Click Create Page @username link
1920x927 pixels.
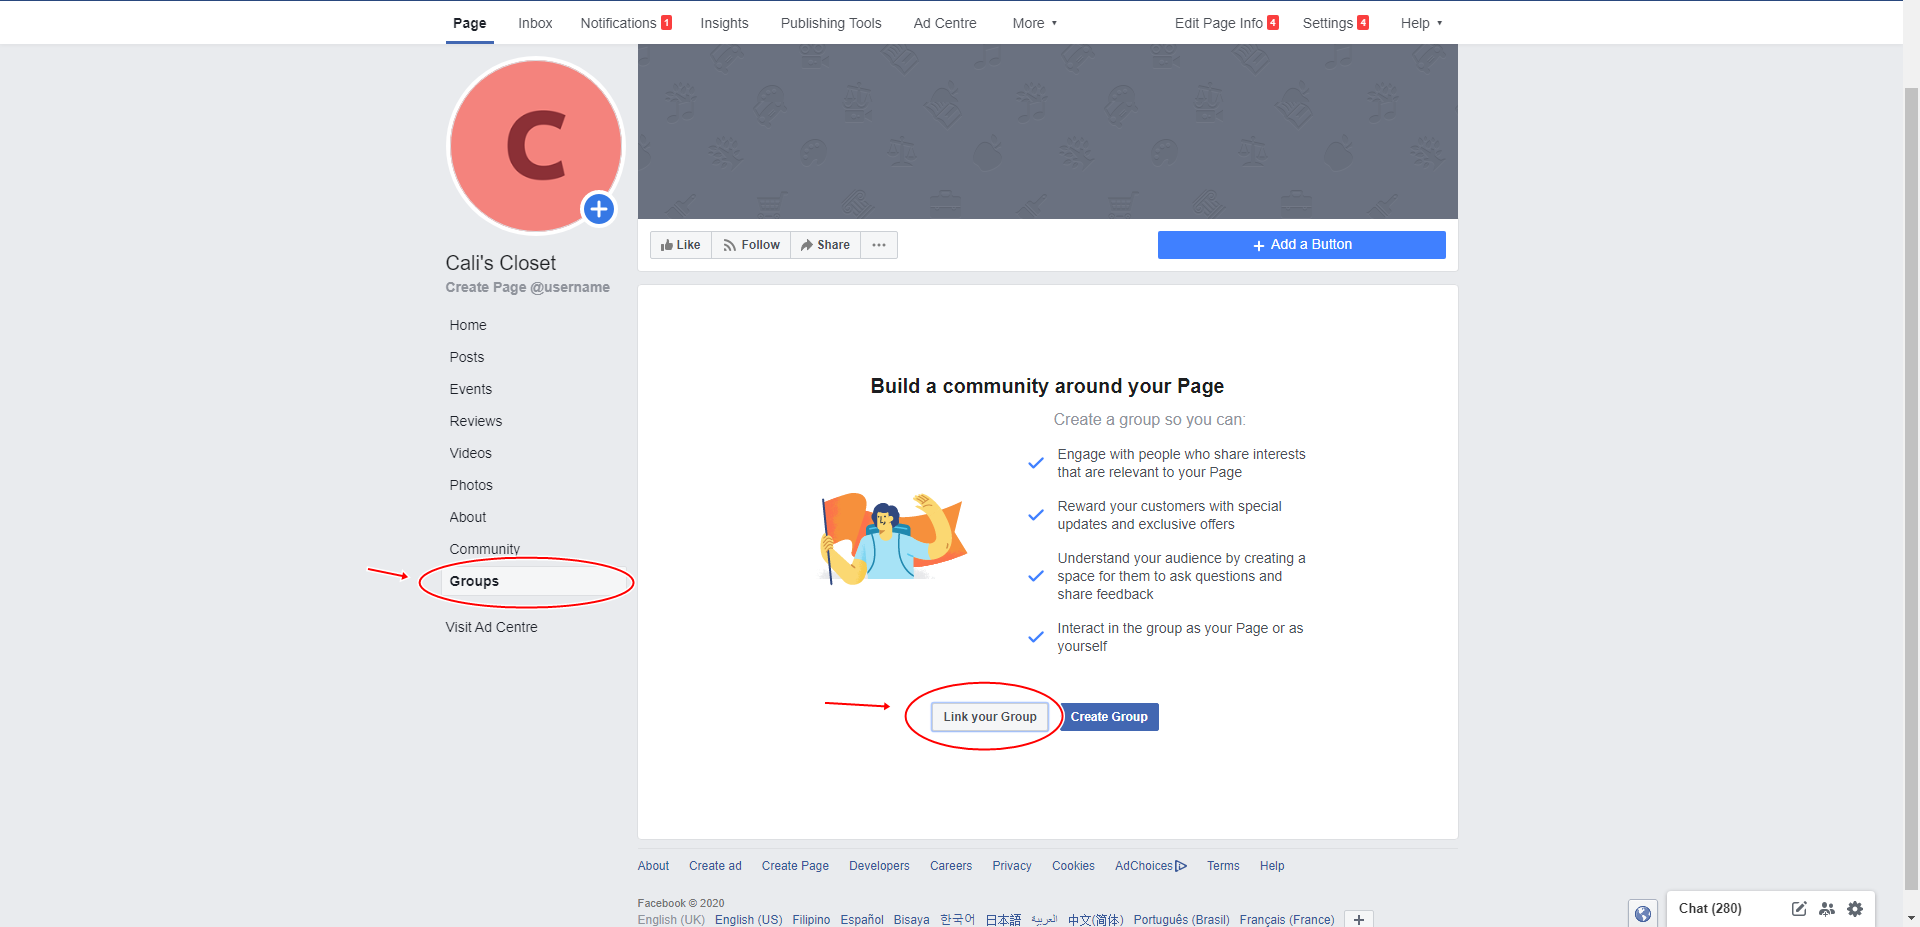point(527,287)
